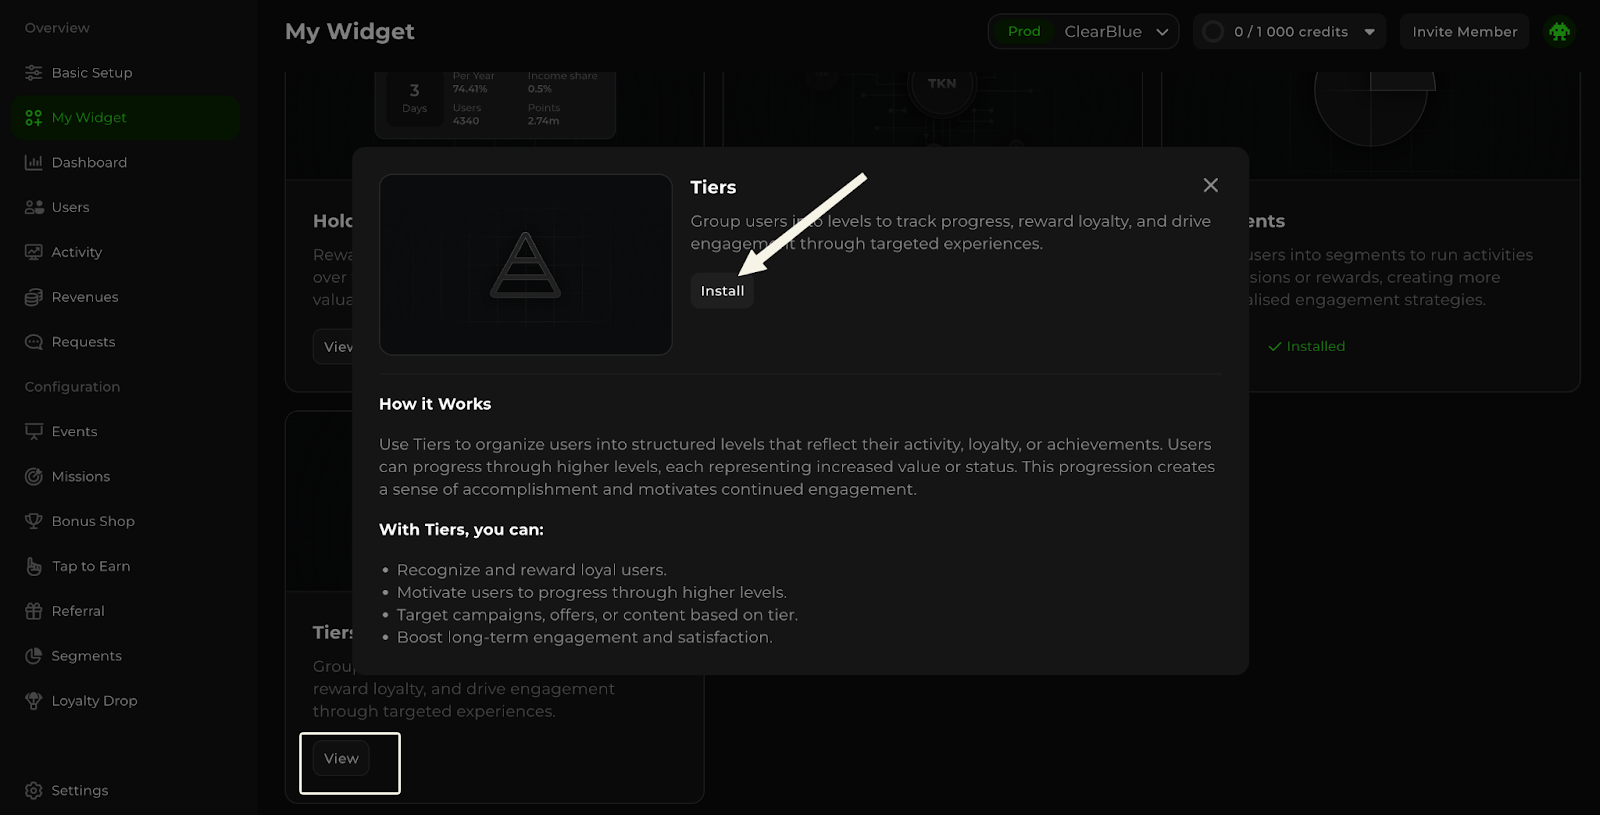The height and width of the screenshot is (815, 1600).
Task: Click the Loyalty Drop parachute icon
Action: 33,701
